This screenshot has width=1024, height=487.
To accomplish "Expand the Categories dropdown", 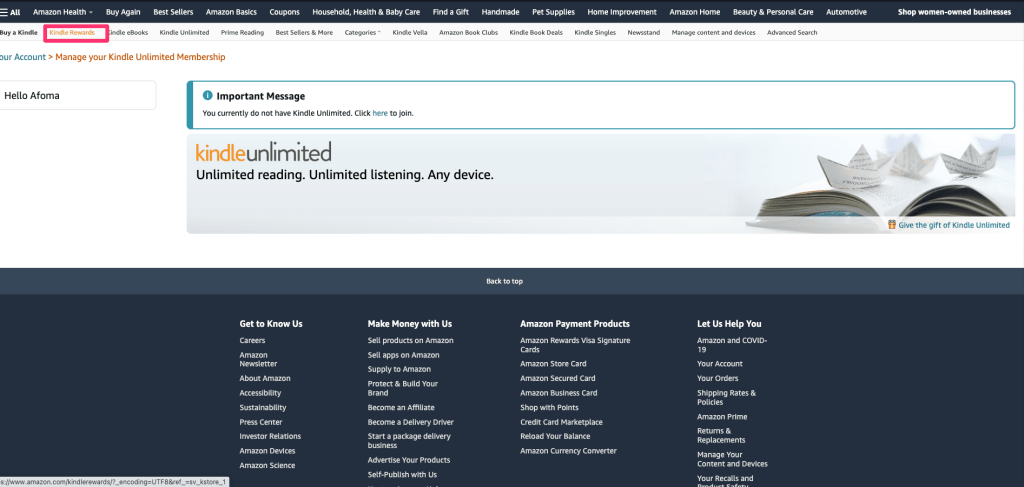I will [x=362, y=33].
